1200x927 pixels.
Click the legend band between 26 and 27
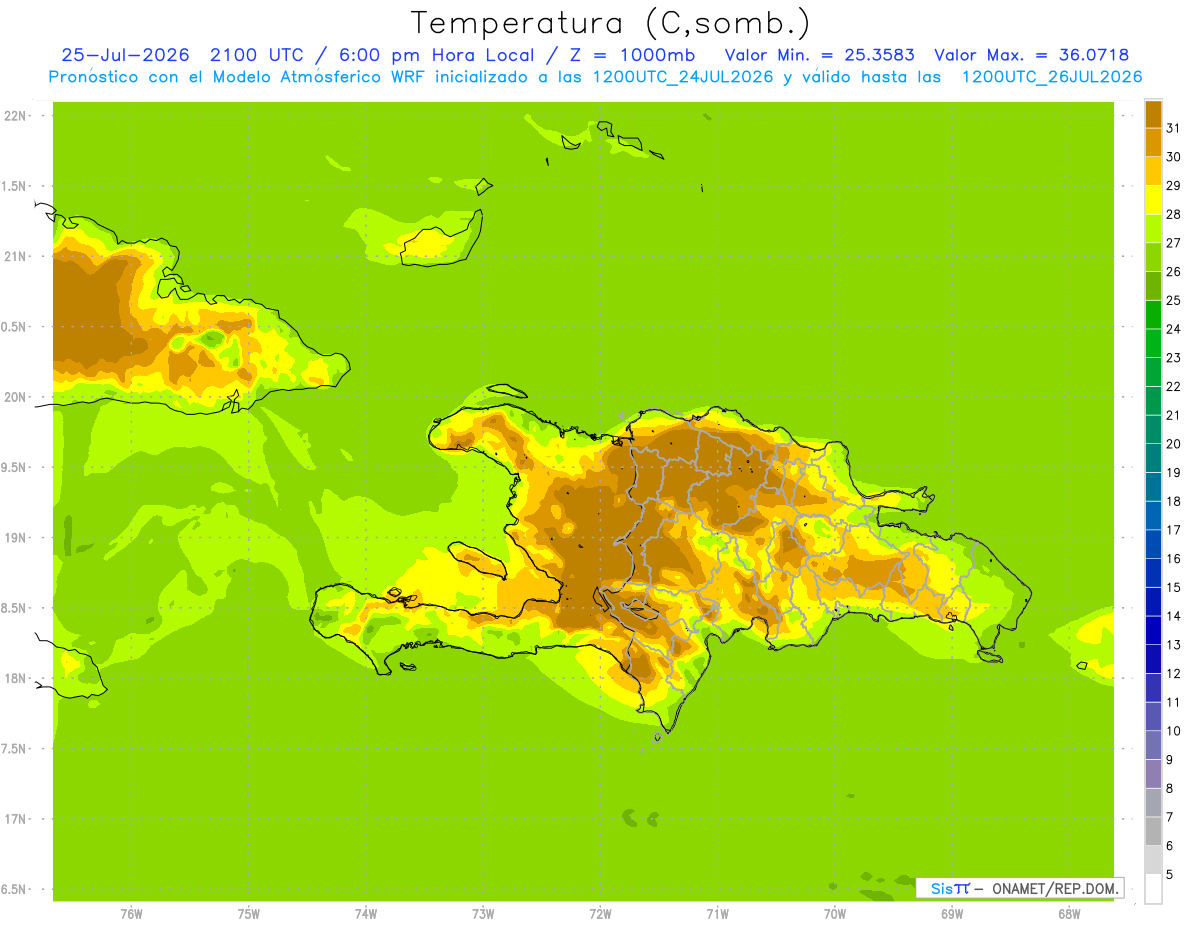[x=1153, y=257]
